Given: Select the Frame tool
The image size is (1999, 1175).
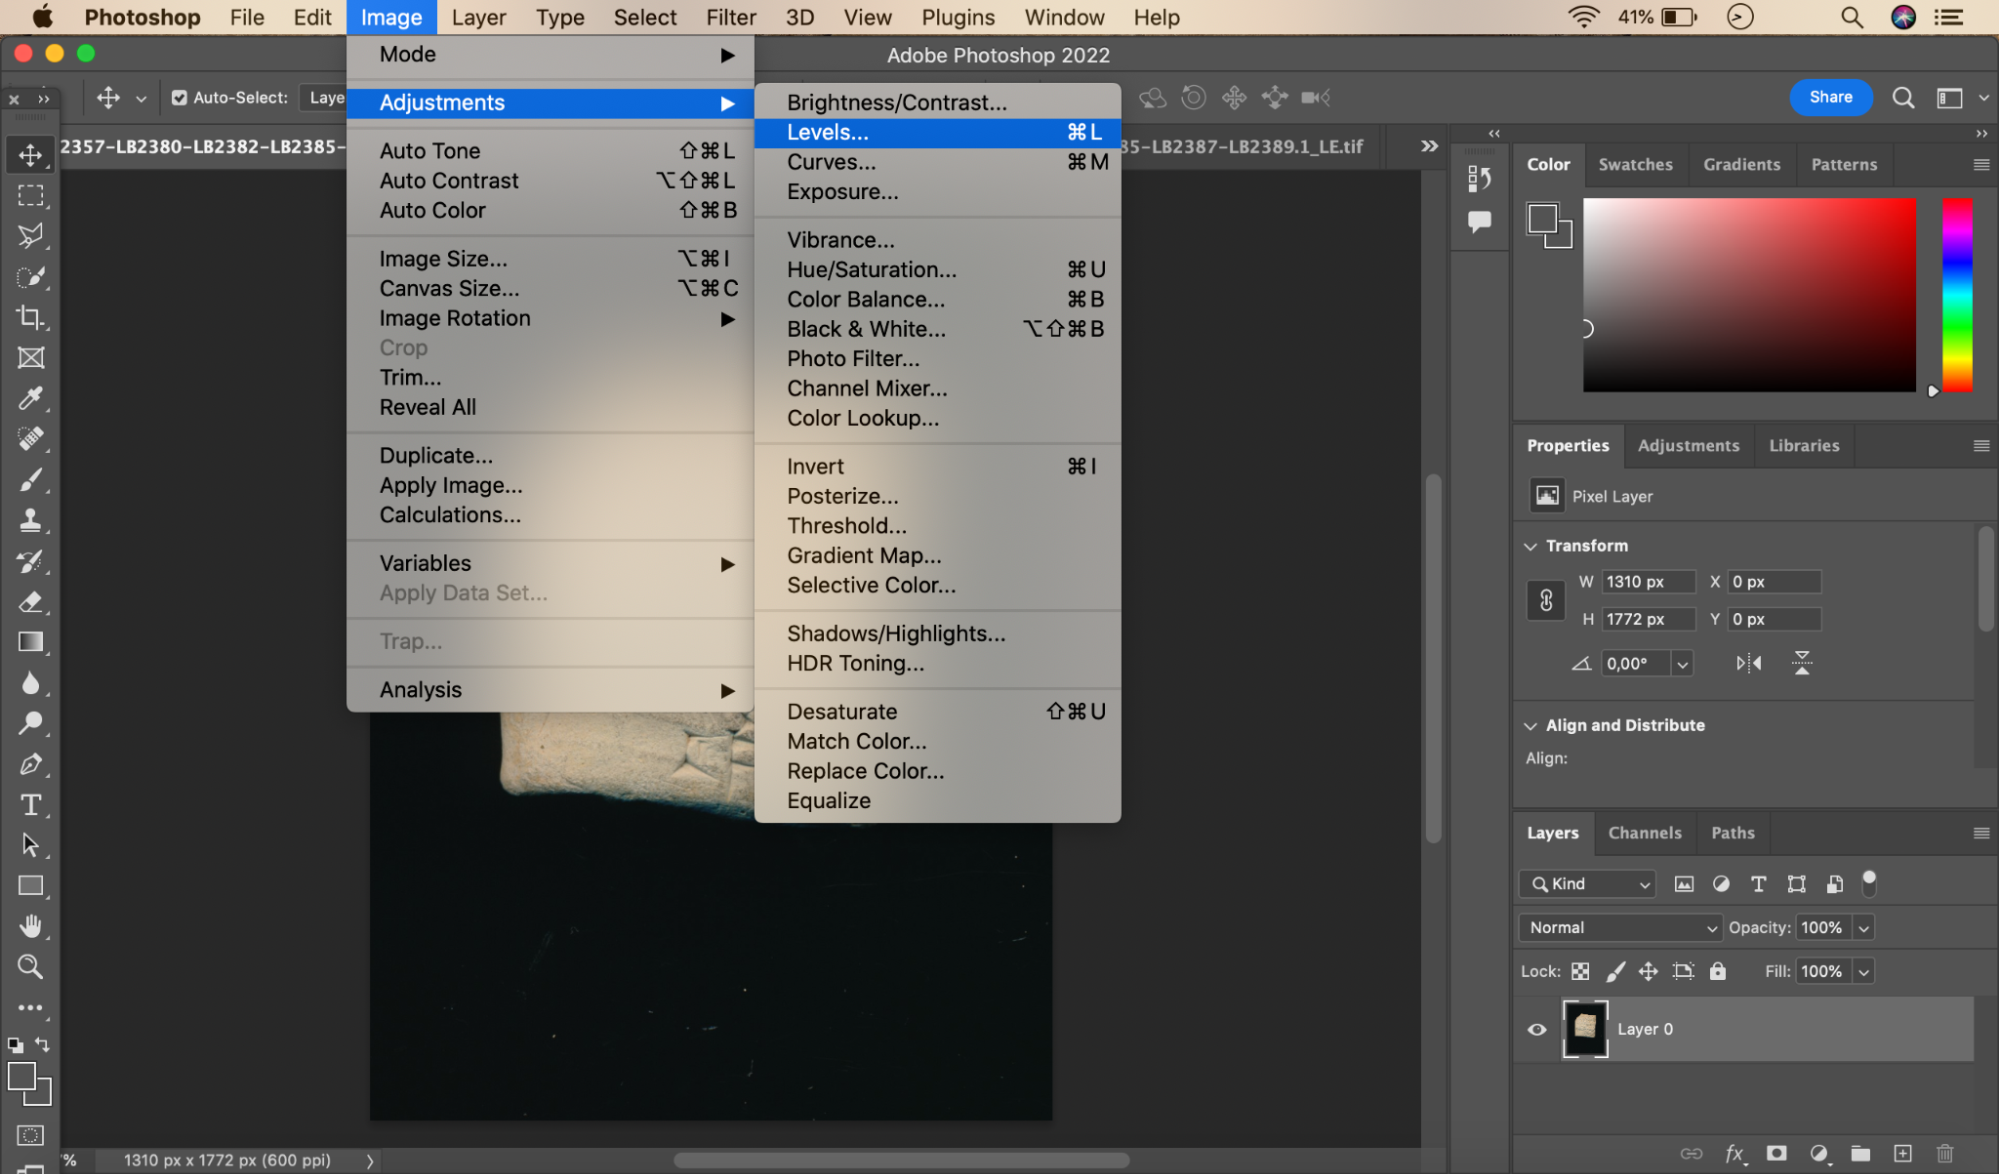Looking at the screenshot, I should coord(30,358).
